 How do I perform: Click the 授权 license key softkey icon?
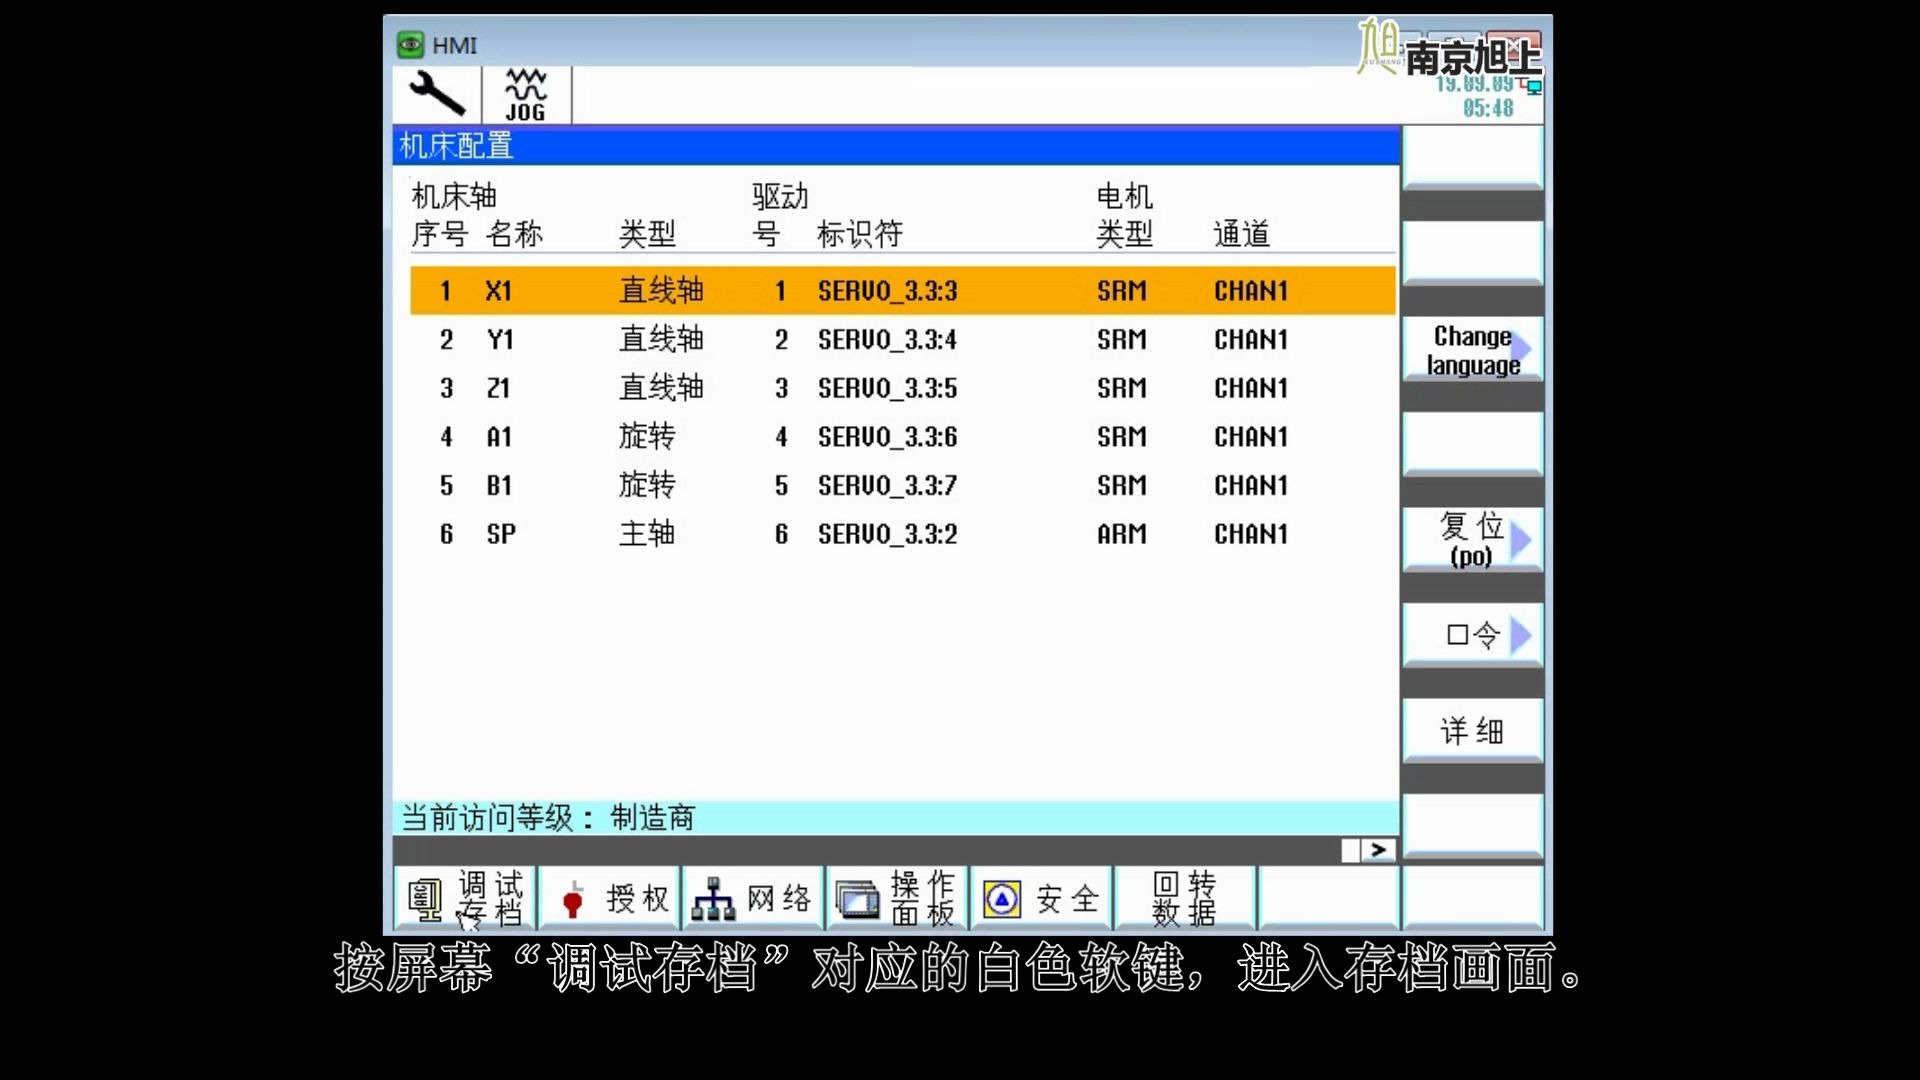click(573, 898)
